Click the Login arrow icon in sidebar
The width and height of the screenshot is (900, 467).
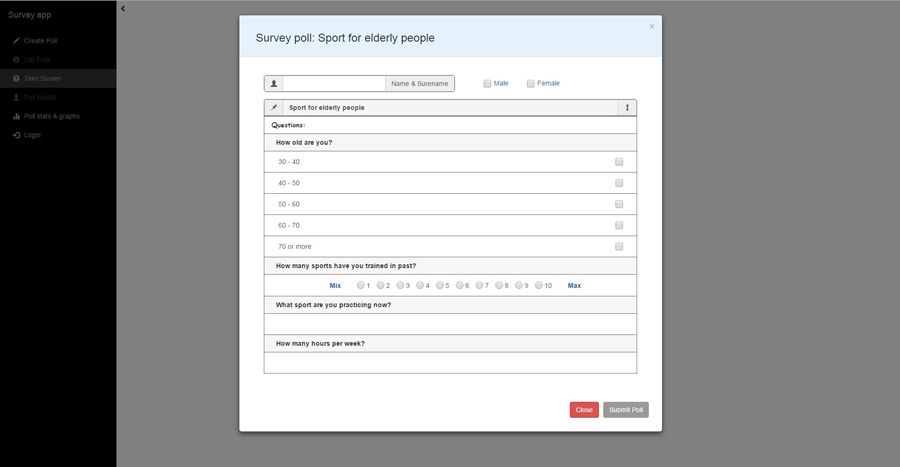tap(16, 135)
